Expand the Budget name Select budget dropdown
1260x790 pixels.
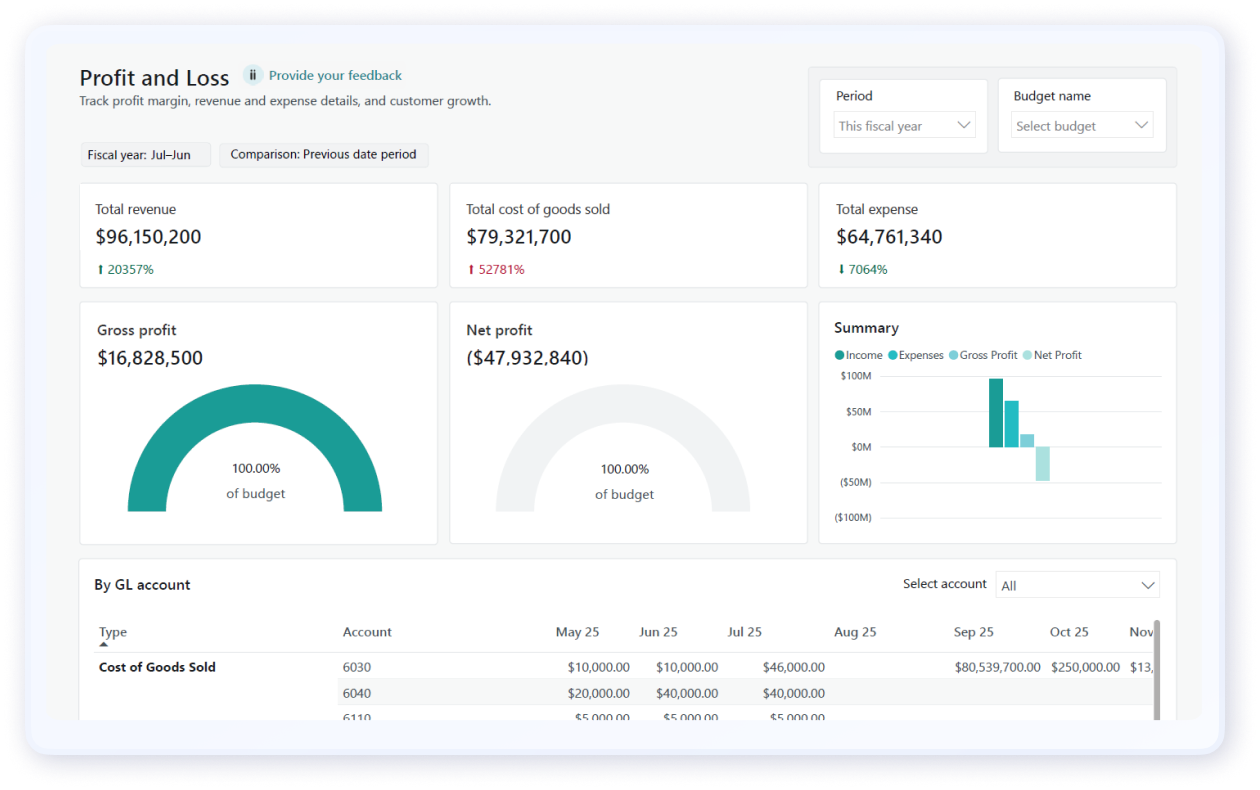1082,126
